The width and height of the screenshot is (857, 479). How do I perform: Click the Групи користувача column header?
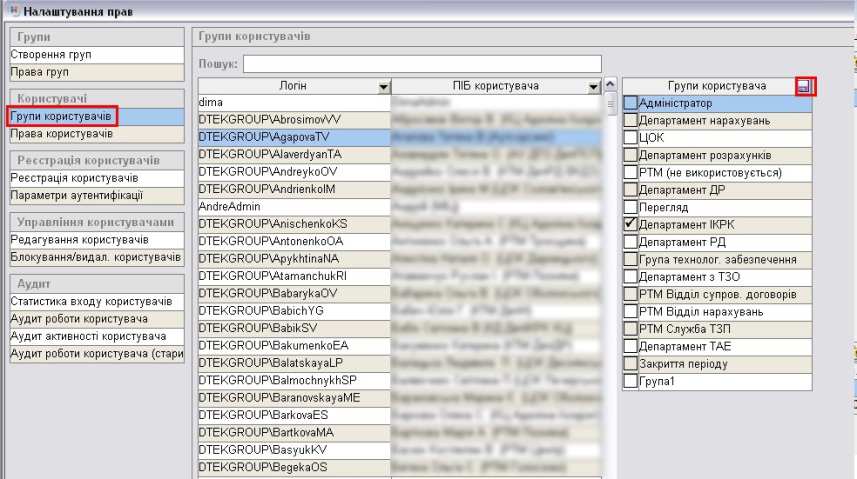coord(716,87)
